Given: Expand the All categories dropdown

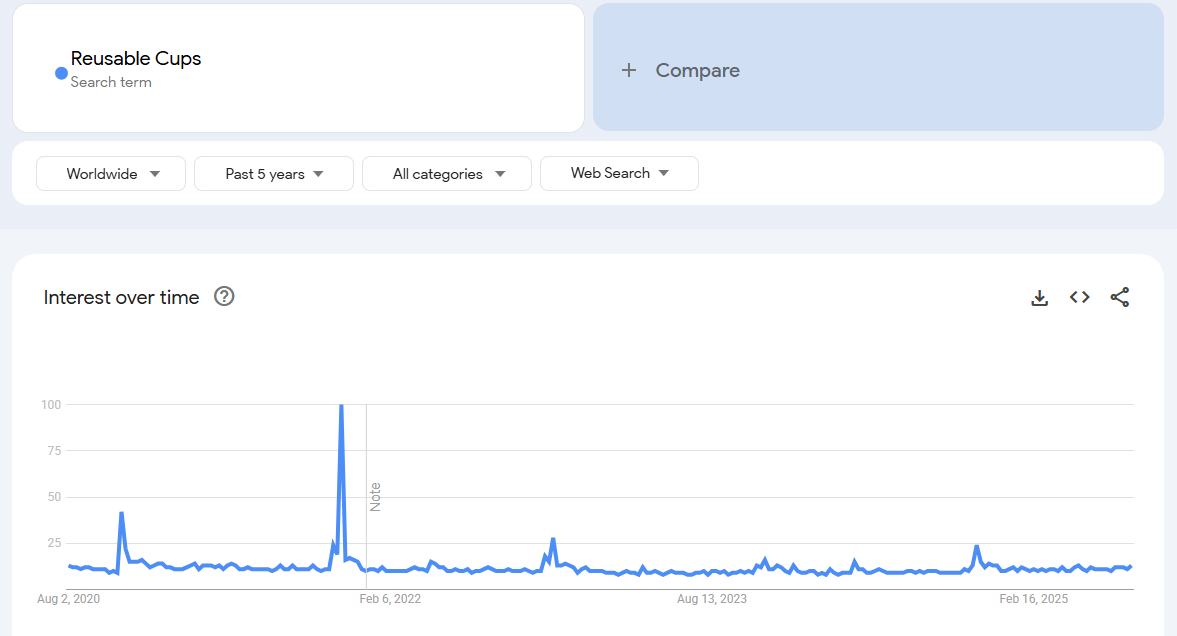Looking at the screenshot, I should click(447, 174).
